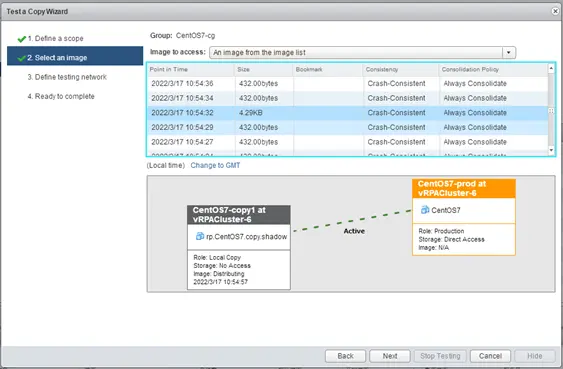Click the Next button

click(x=390, y=356)
